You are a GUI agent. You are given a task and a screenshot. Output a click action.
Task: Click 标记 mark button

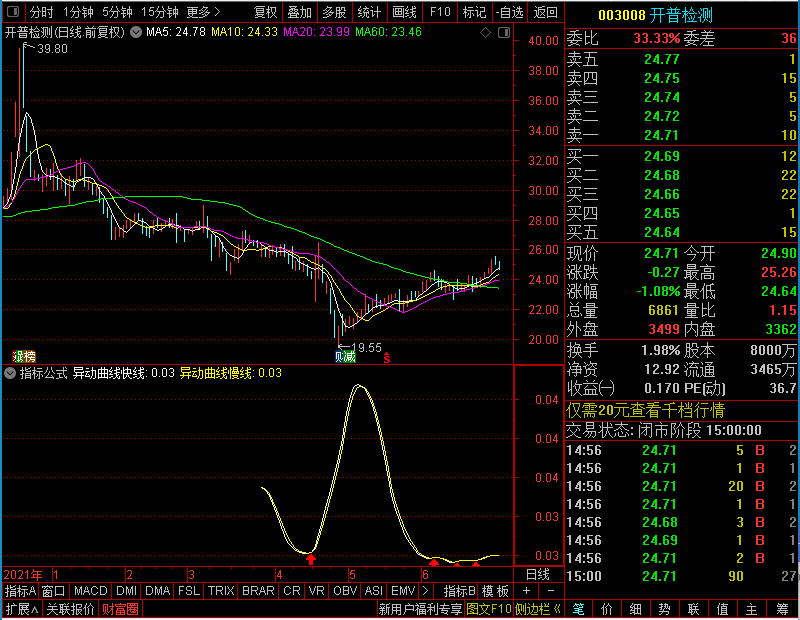pyautogui.click(x=474, y=12)
